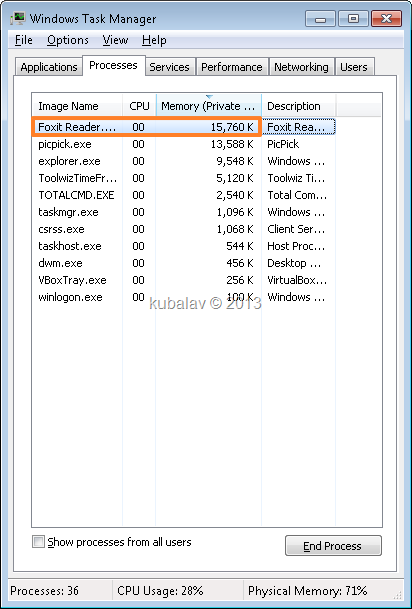The height and width of the screenshot is (609, 412).
Task: Switch to the Users tab
Action: tap(354, 67)
